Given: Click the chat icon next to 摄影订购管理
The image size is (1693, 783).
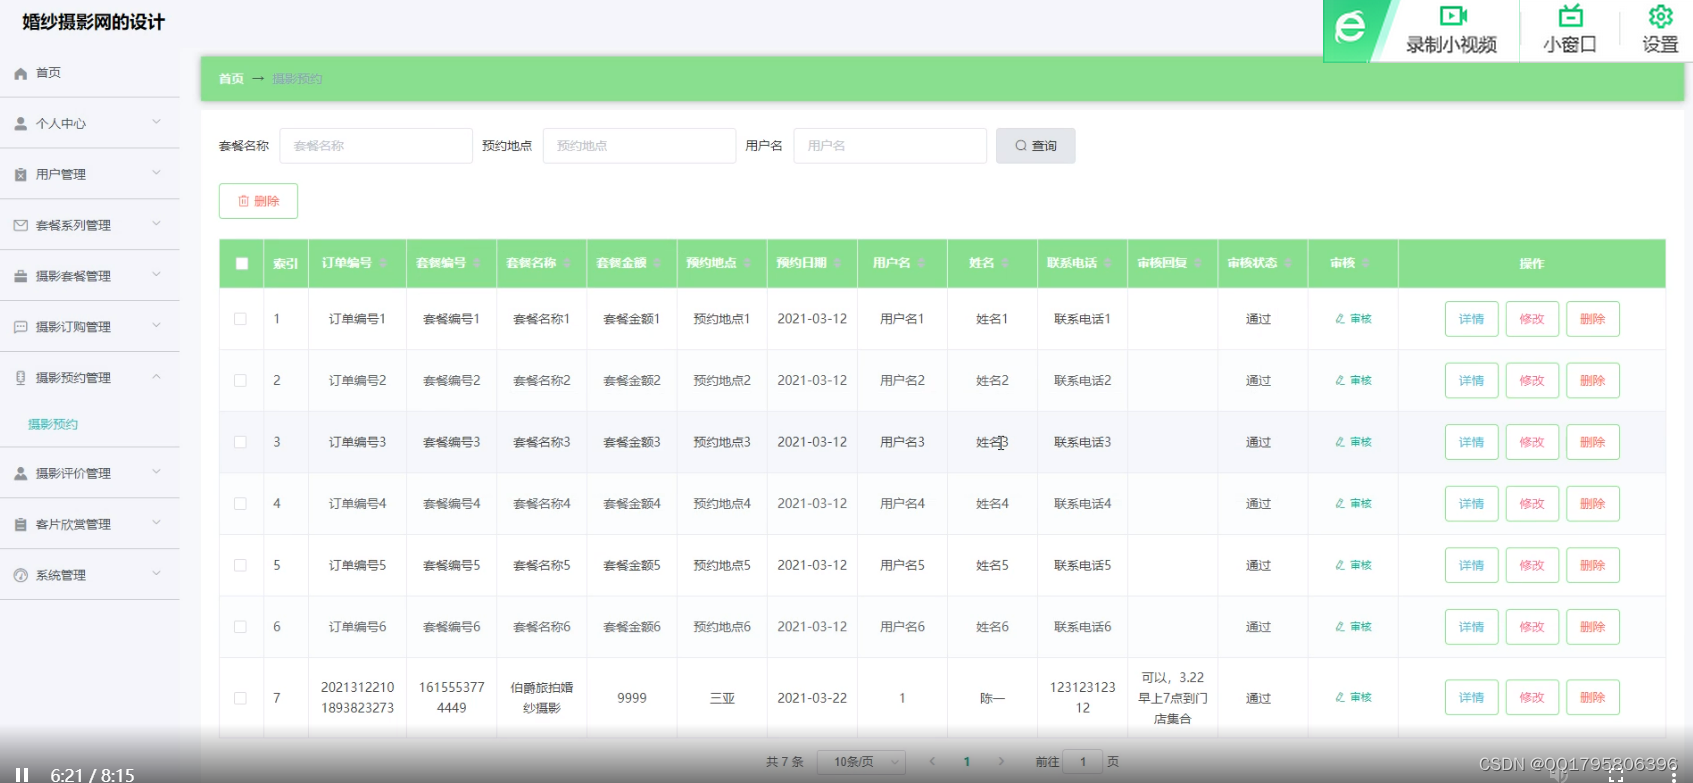Looking at the screenshot, I should click(x=20, y=327).
